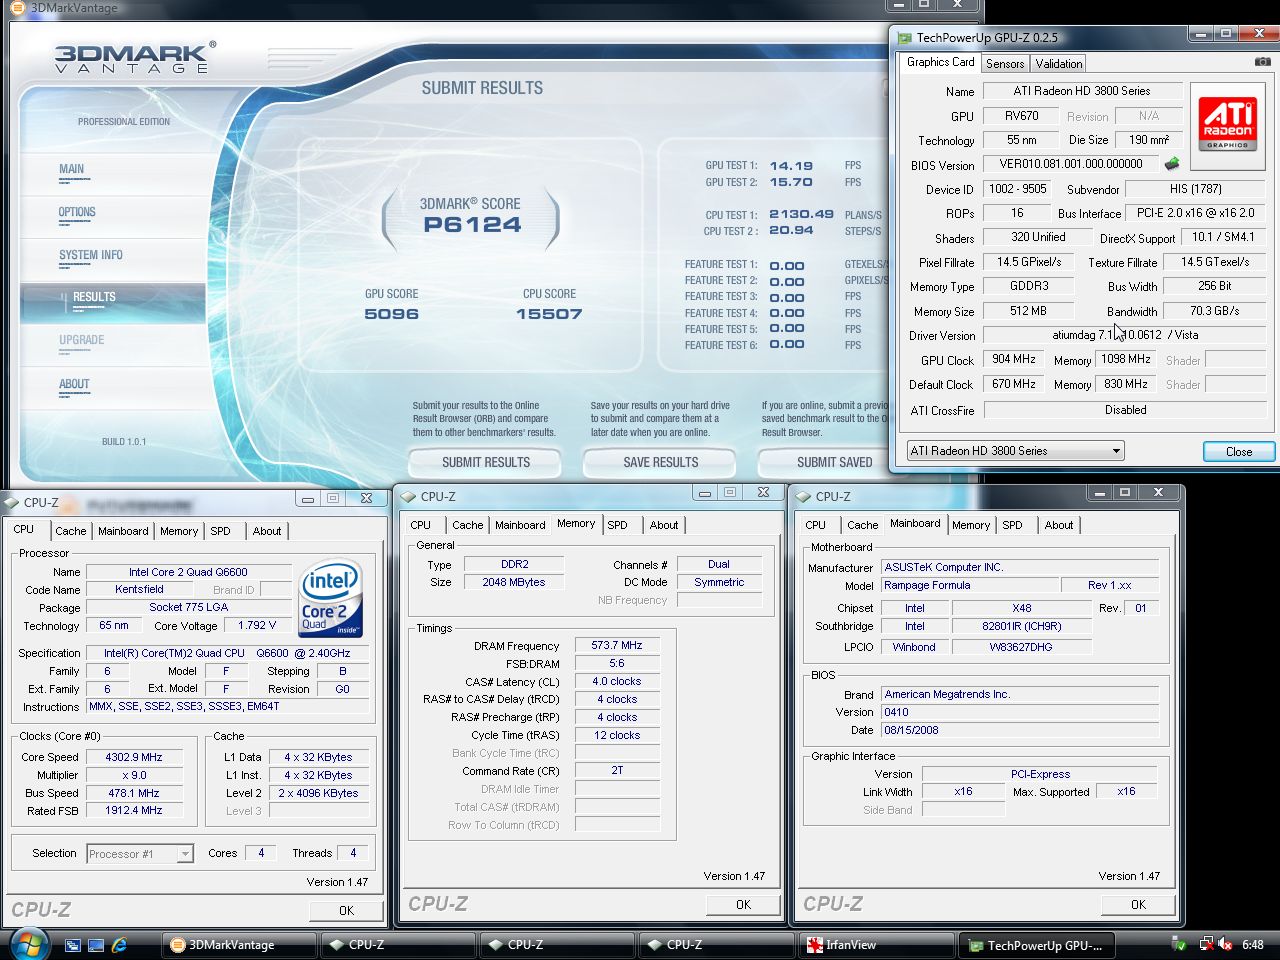Click the 3DMark score P6124
This screenshot has width=1280, height=960.
point(472,225)
